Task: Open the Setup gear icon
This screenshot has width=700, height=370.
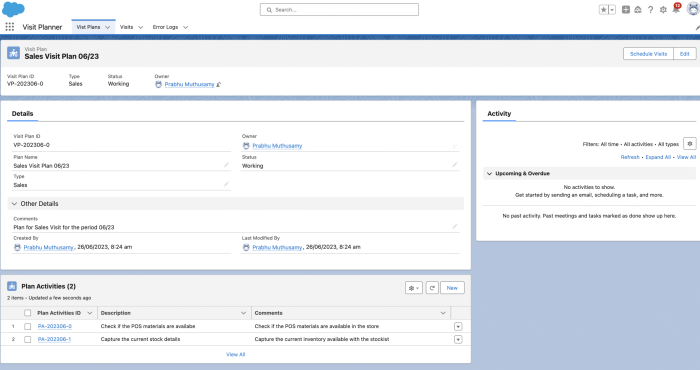Action: click(663, 9)
